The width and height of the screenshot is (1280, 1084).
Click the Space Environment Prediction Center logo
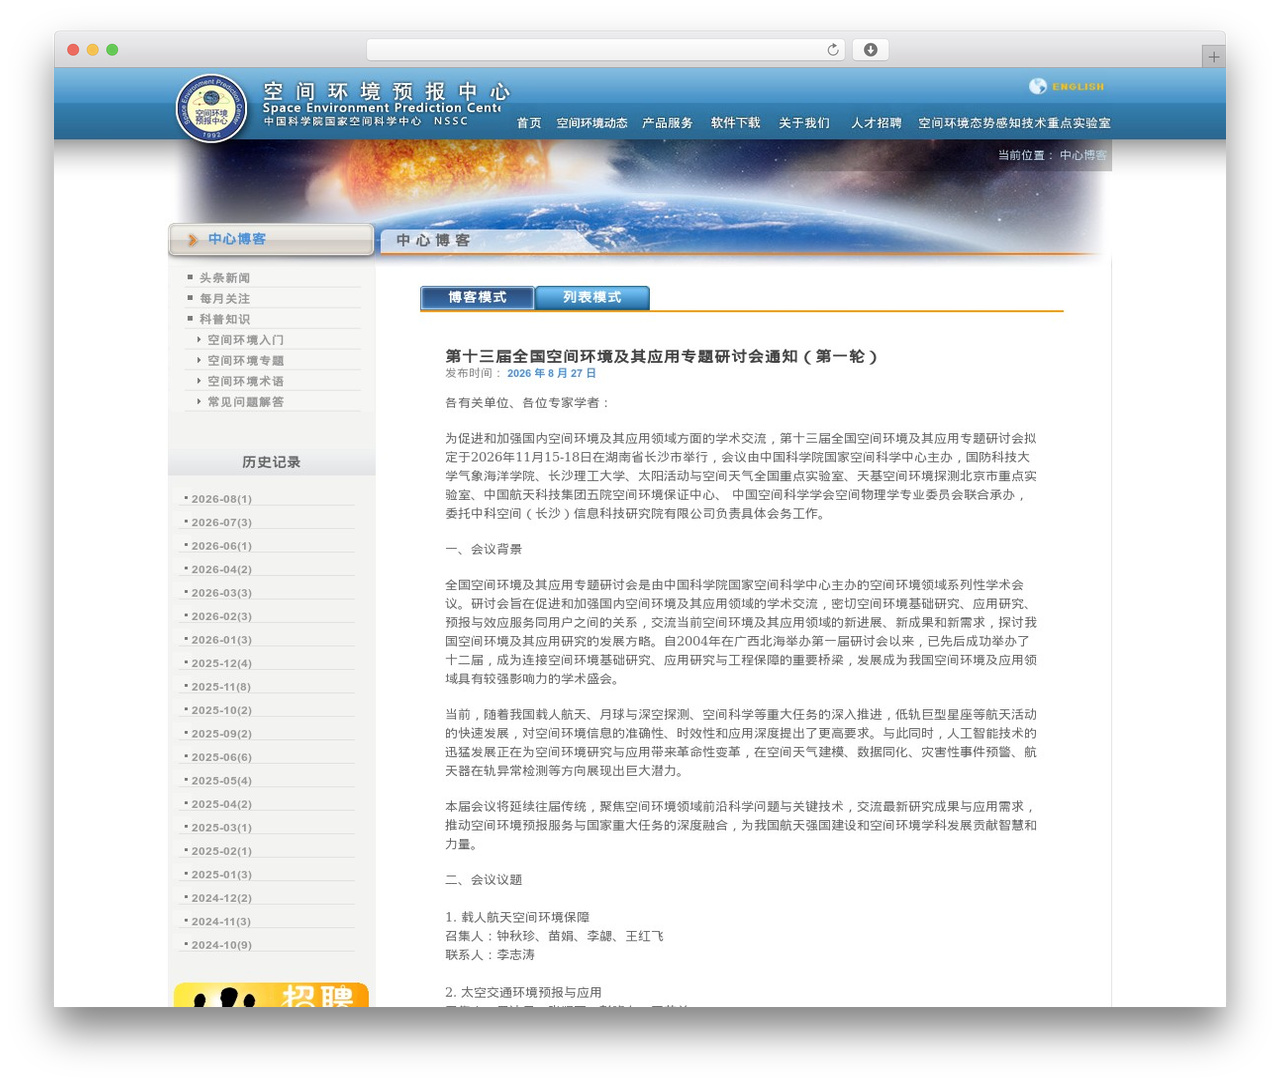click(x=212, y=108)
